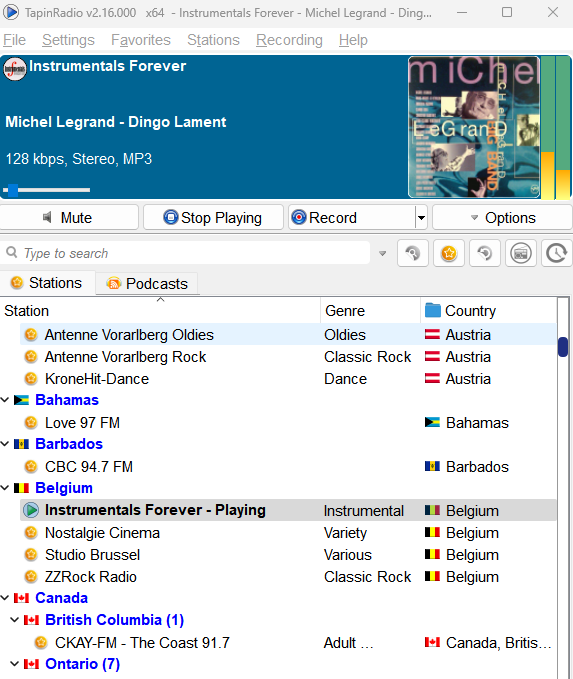Sort by the Genre column header
This screenshot has width=573, height=679.
[x=370, y=310]
